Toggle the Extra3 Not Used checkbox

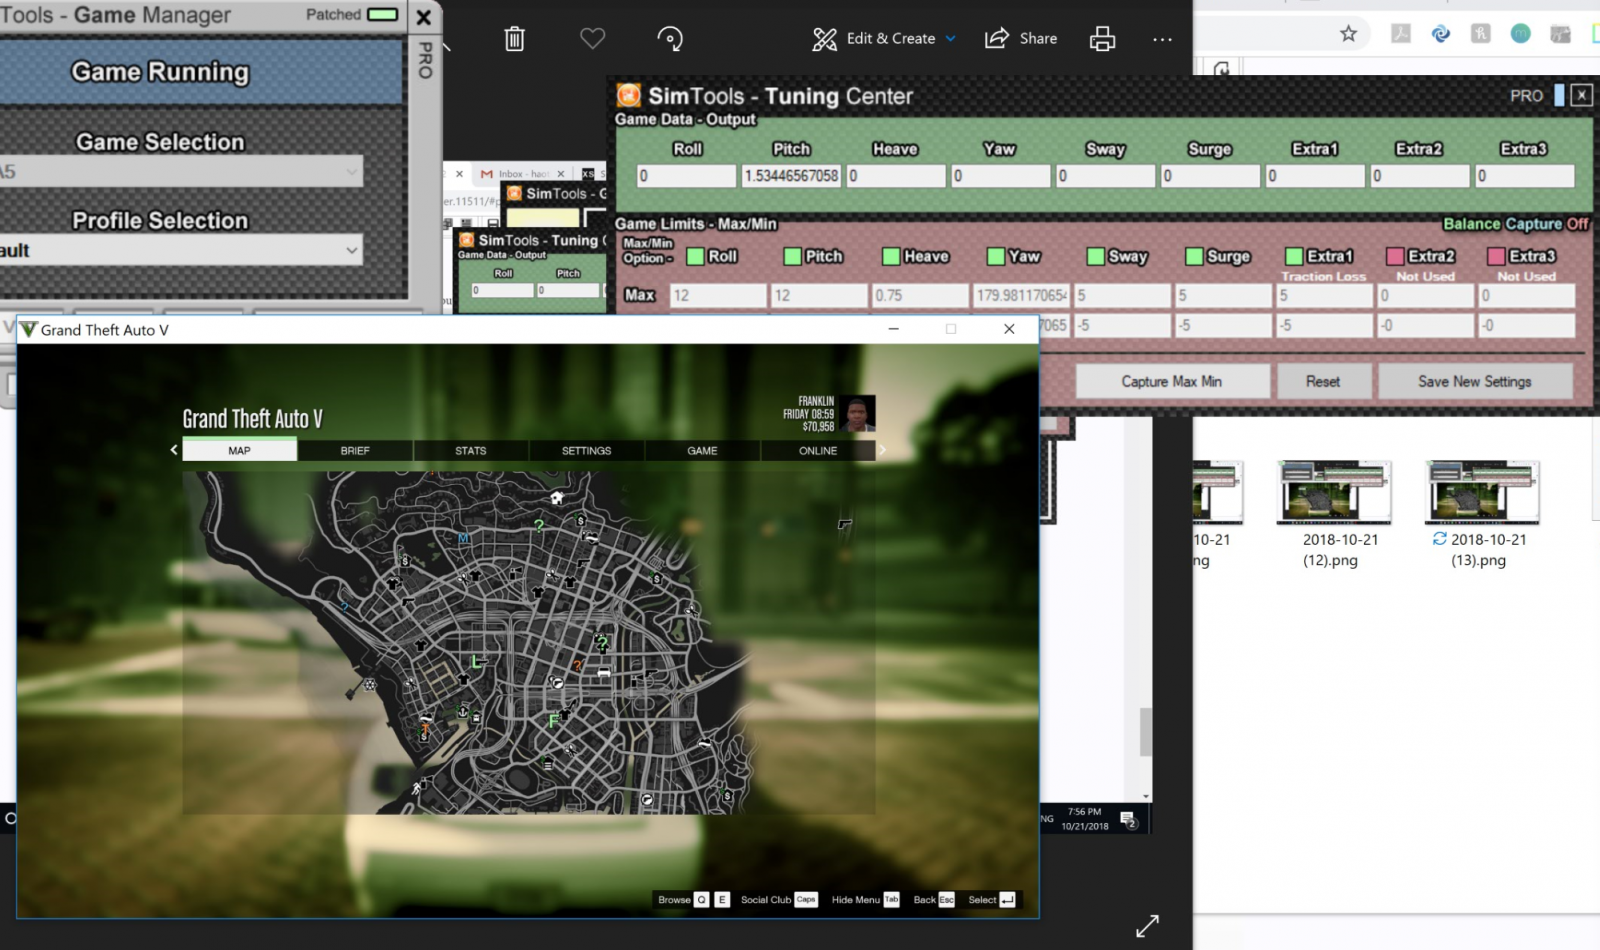(x=1496, y=256)
